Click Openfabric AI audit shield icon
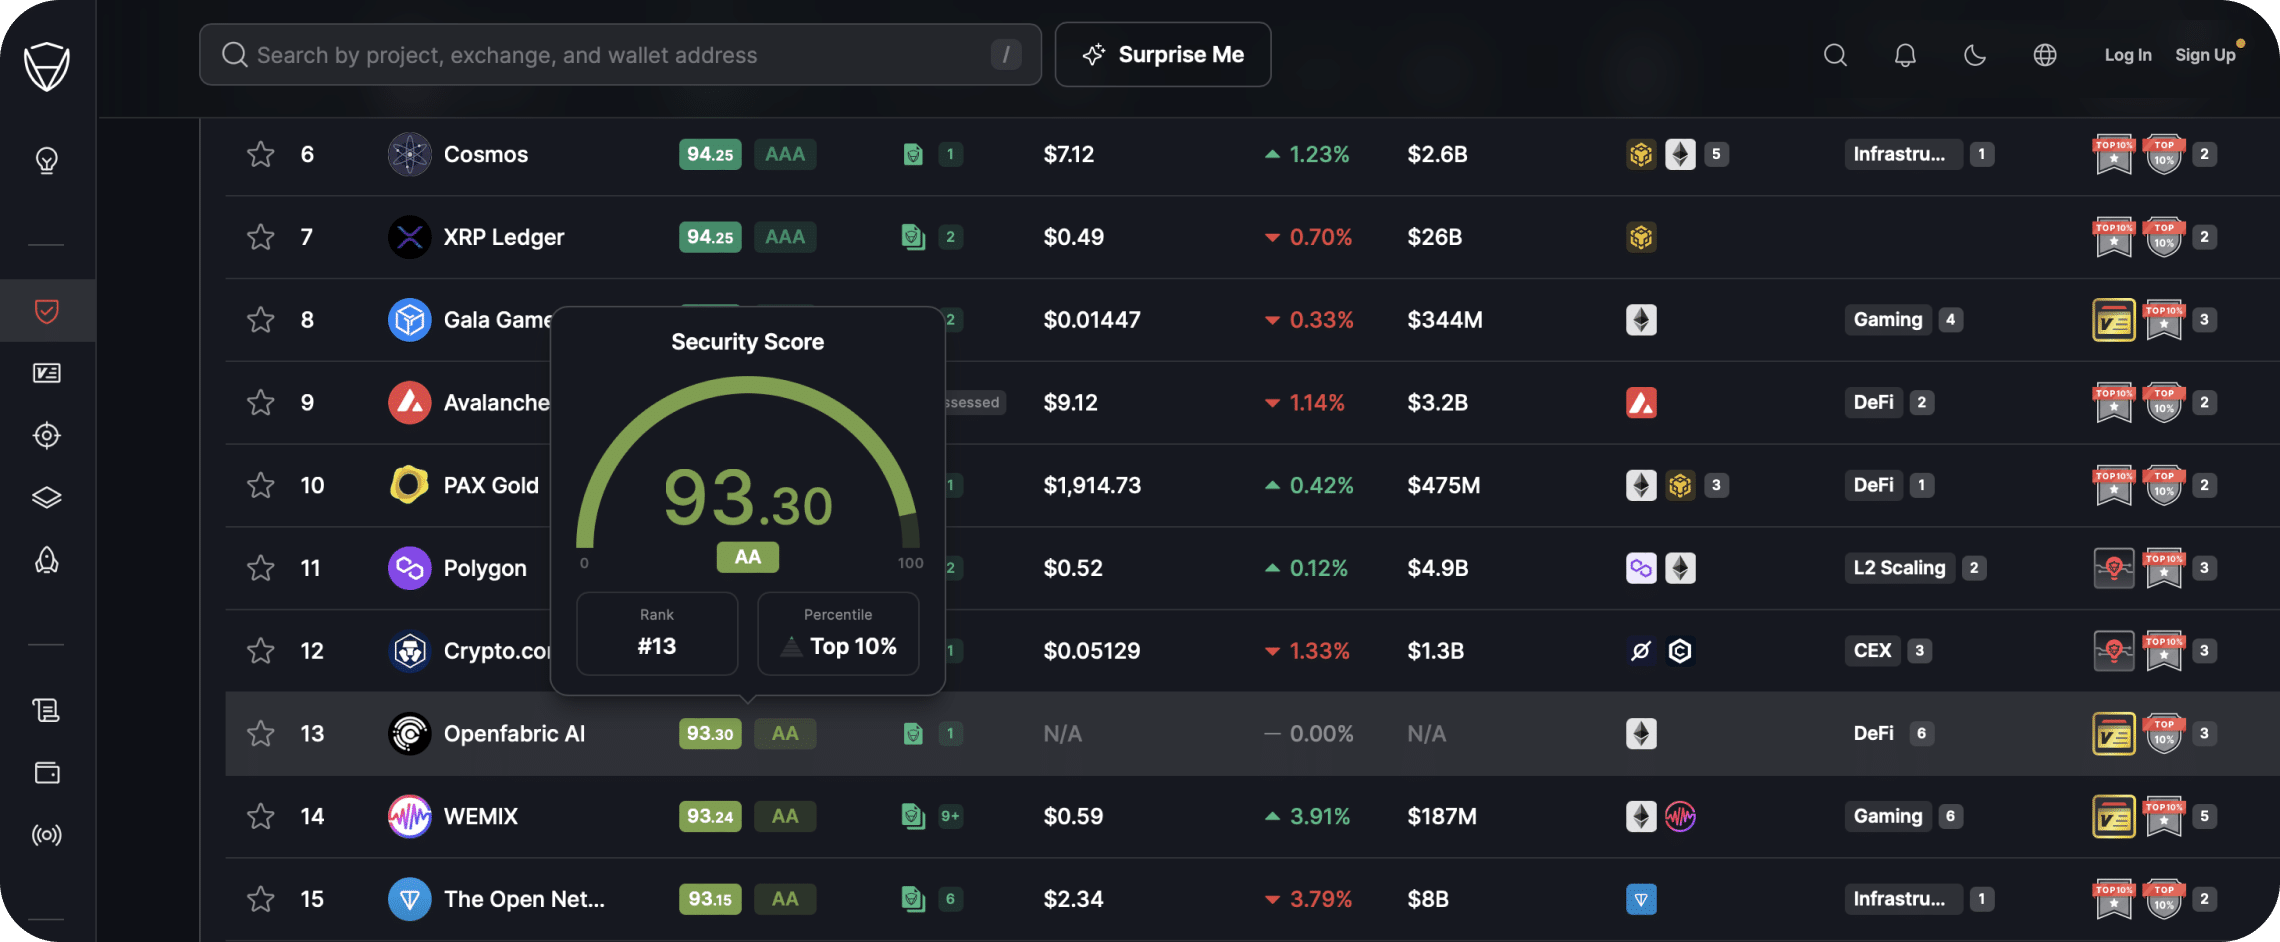The image size is (2280, 942). pos(913,733)
